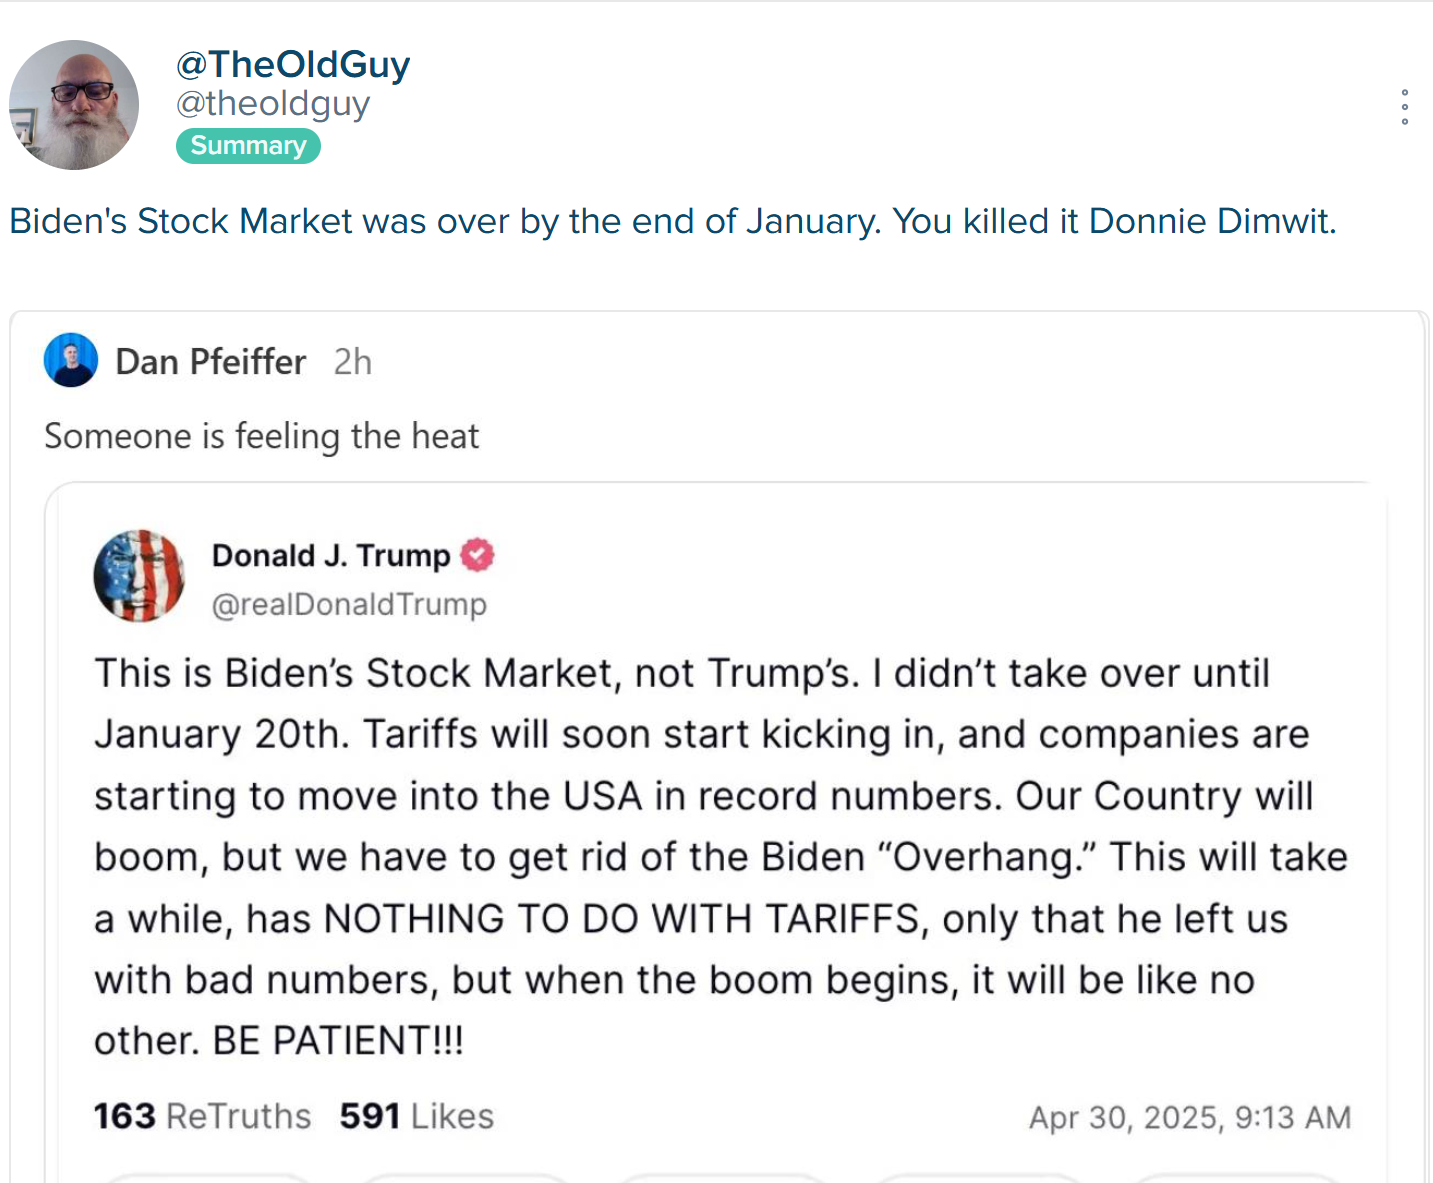Click the @realDonaldTrump handle
Screen dimensions: 1433x1183
click(x=349, y=605)
